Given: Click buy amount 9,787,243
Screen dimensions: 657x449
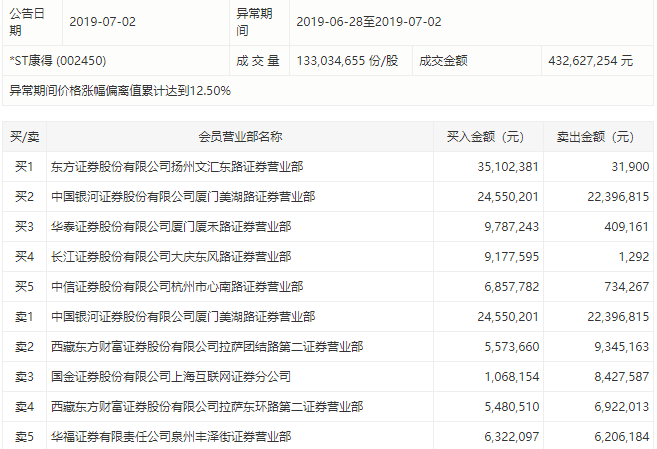Looking at the screenshot, I should (x=512, y=227).
